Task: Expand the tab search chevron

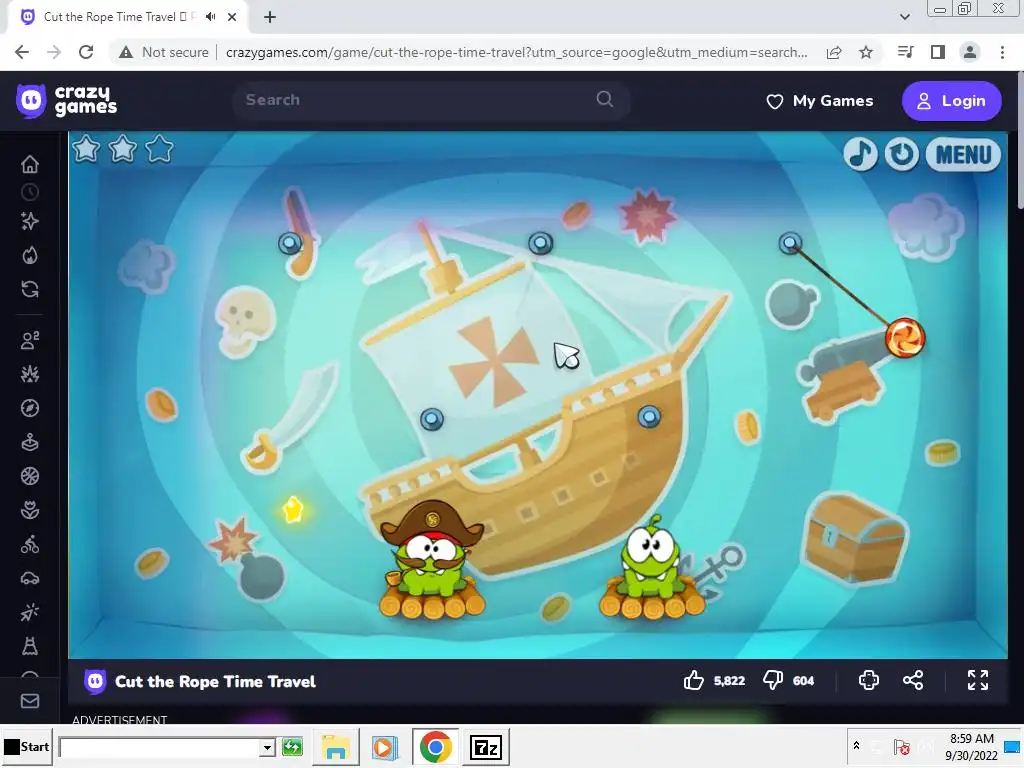Action: (x=904, y=17)
